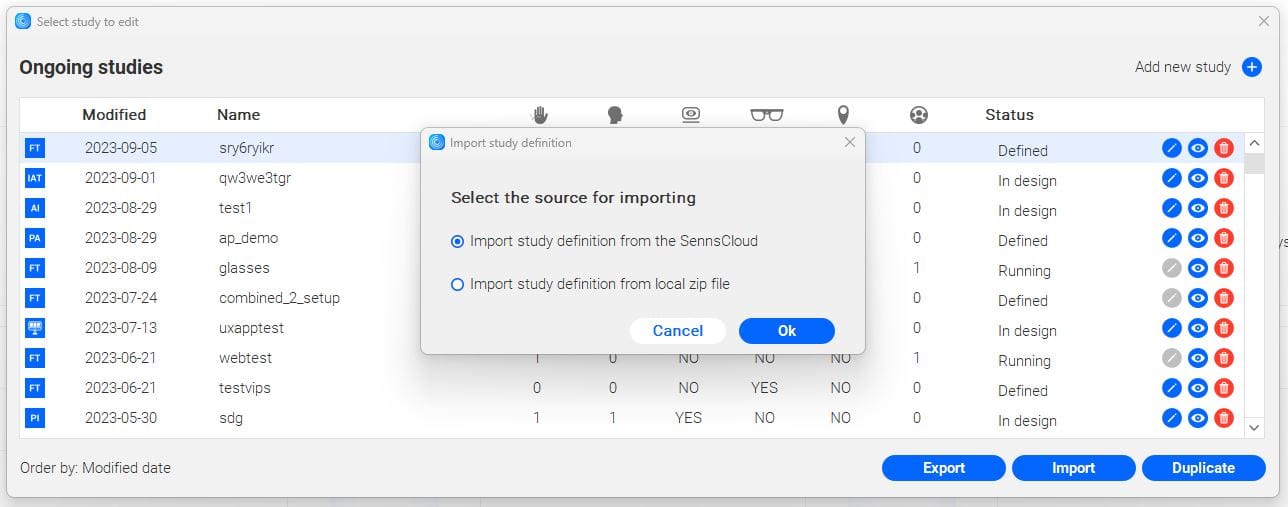Sort by the Modified column header
The height and width of the screenshot is (507, 1288).
tap(114, 115)
